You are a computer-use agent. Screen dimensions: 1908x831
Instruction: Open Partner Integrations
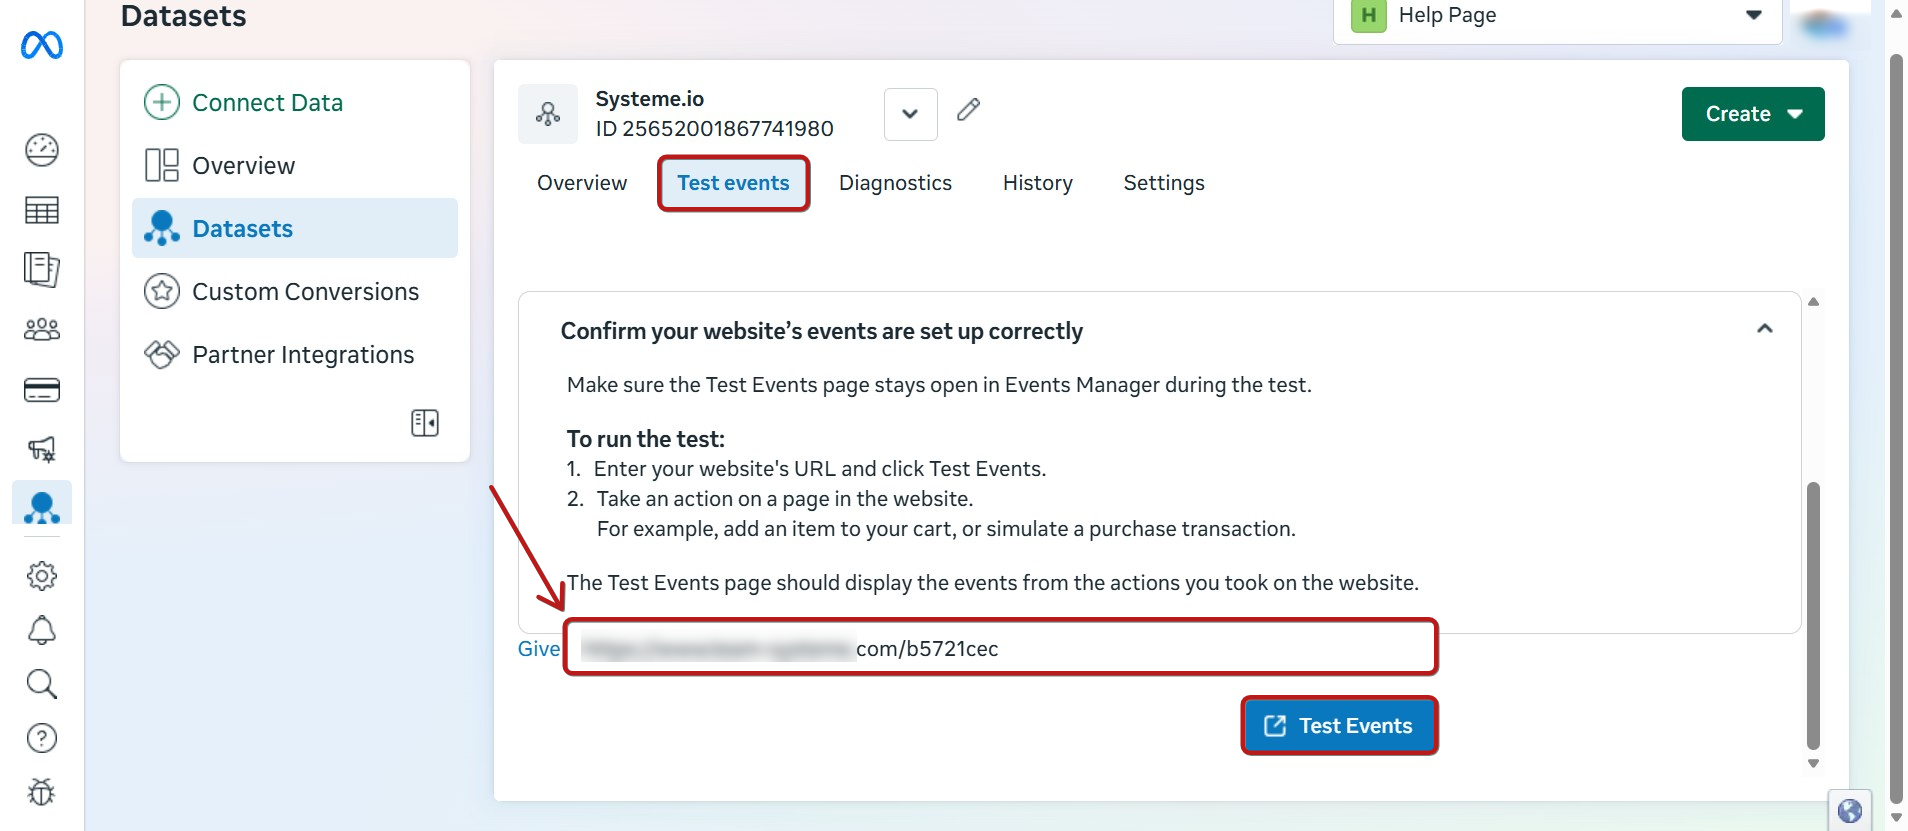coord(295,354)
